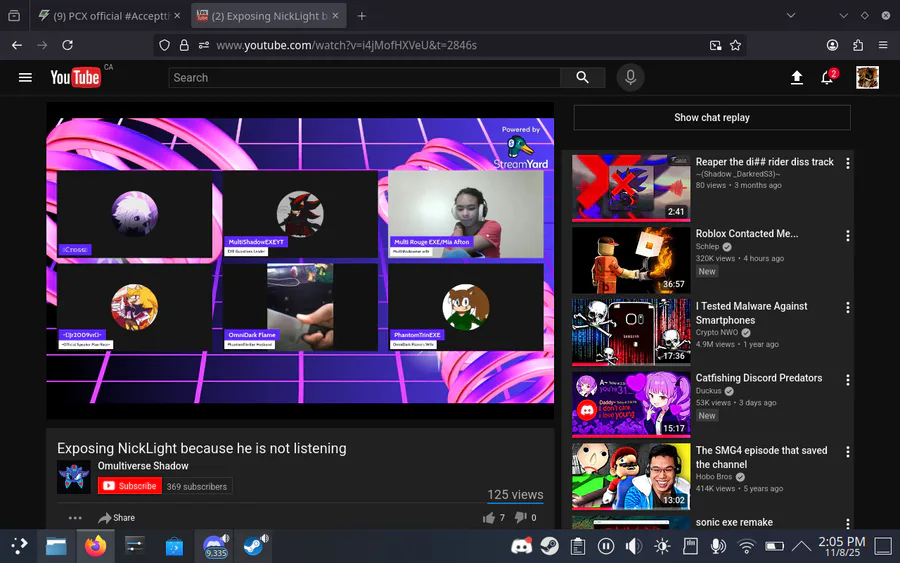Open Wi-Fi network tray icon
The width and height of the screenshot is (900, 563).
click(746, 546)
